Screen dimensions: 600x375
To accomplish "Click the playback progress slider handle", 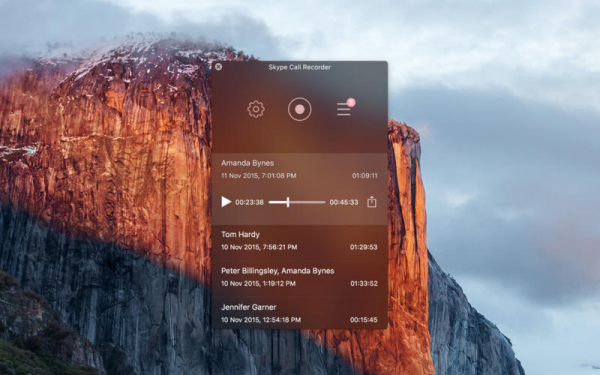I will pos(288,202).
